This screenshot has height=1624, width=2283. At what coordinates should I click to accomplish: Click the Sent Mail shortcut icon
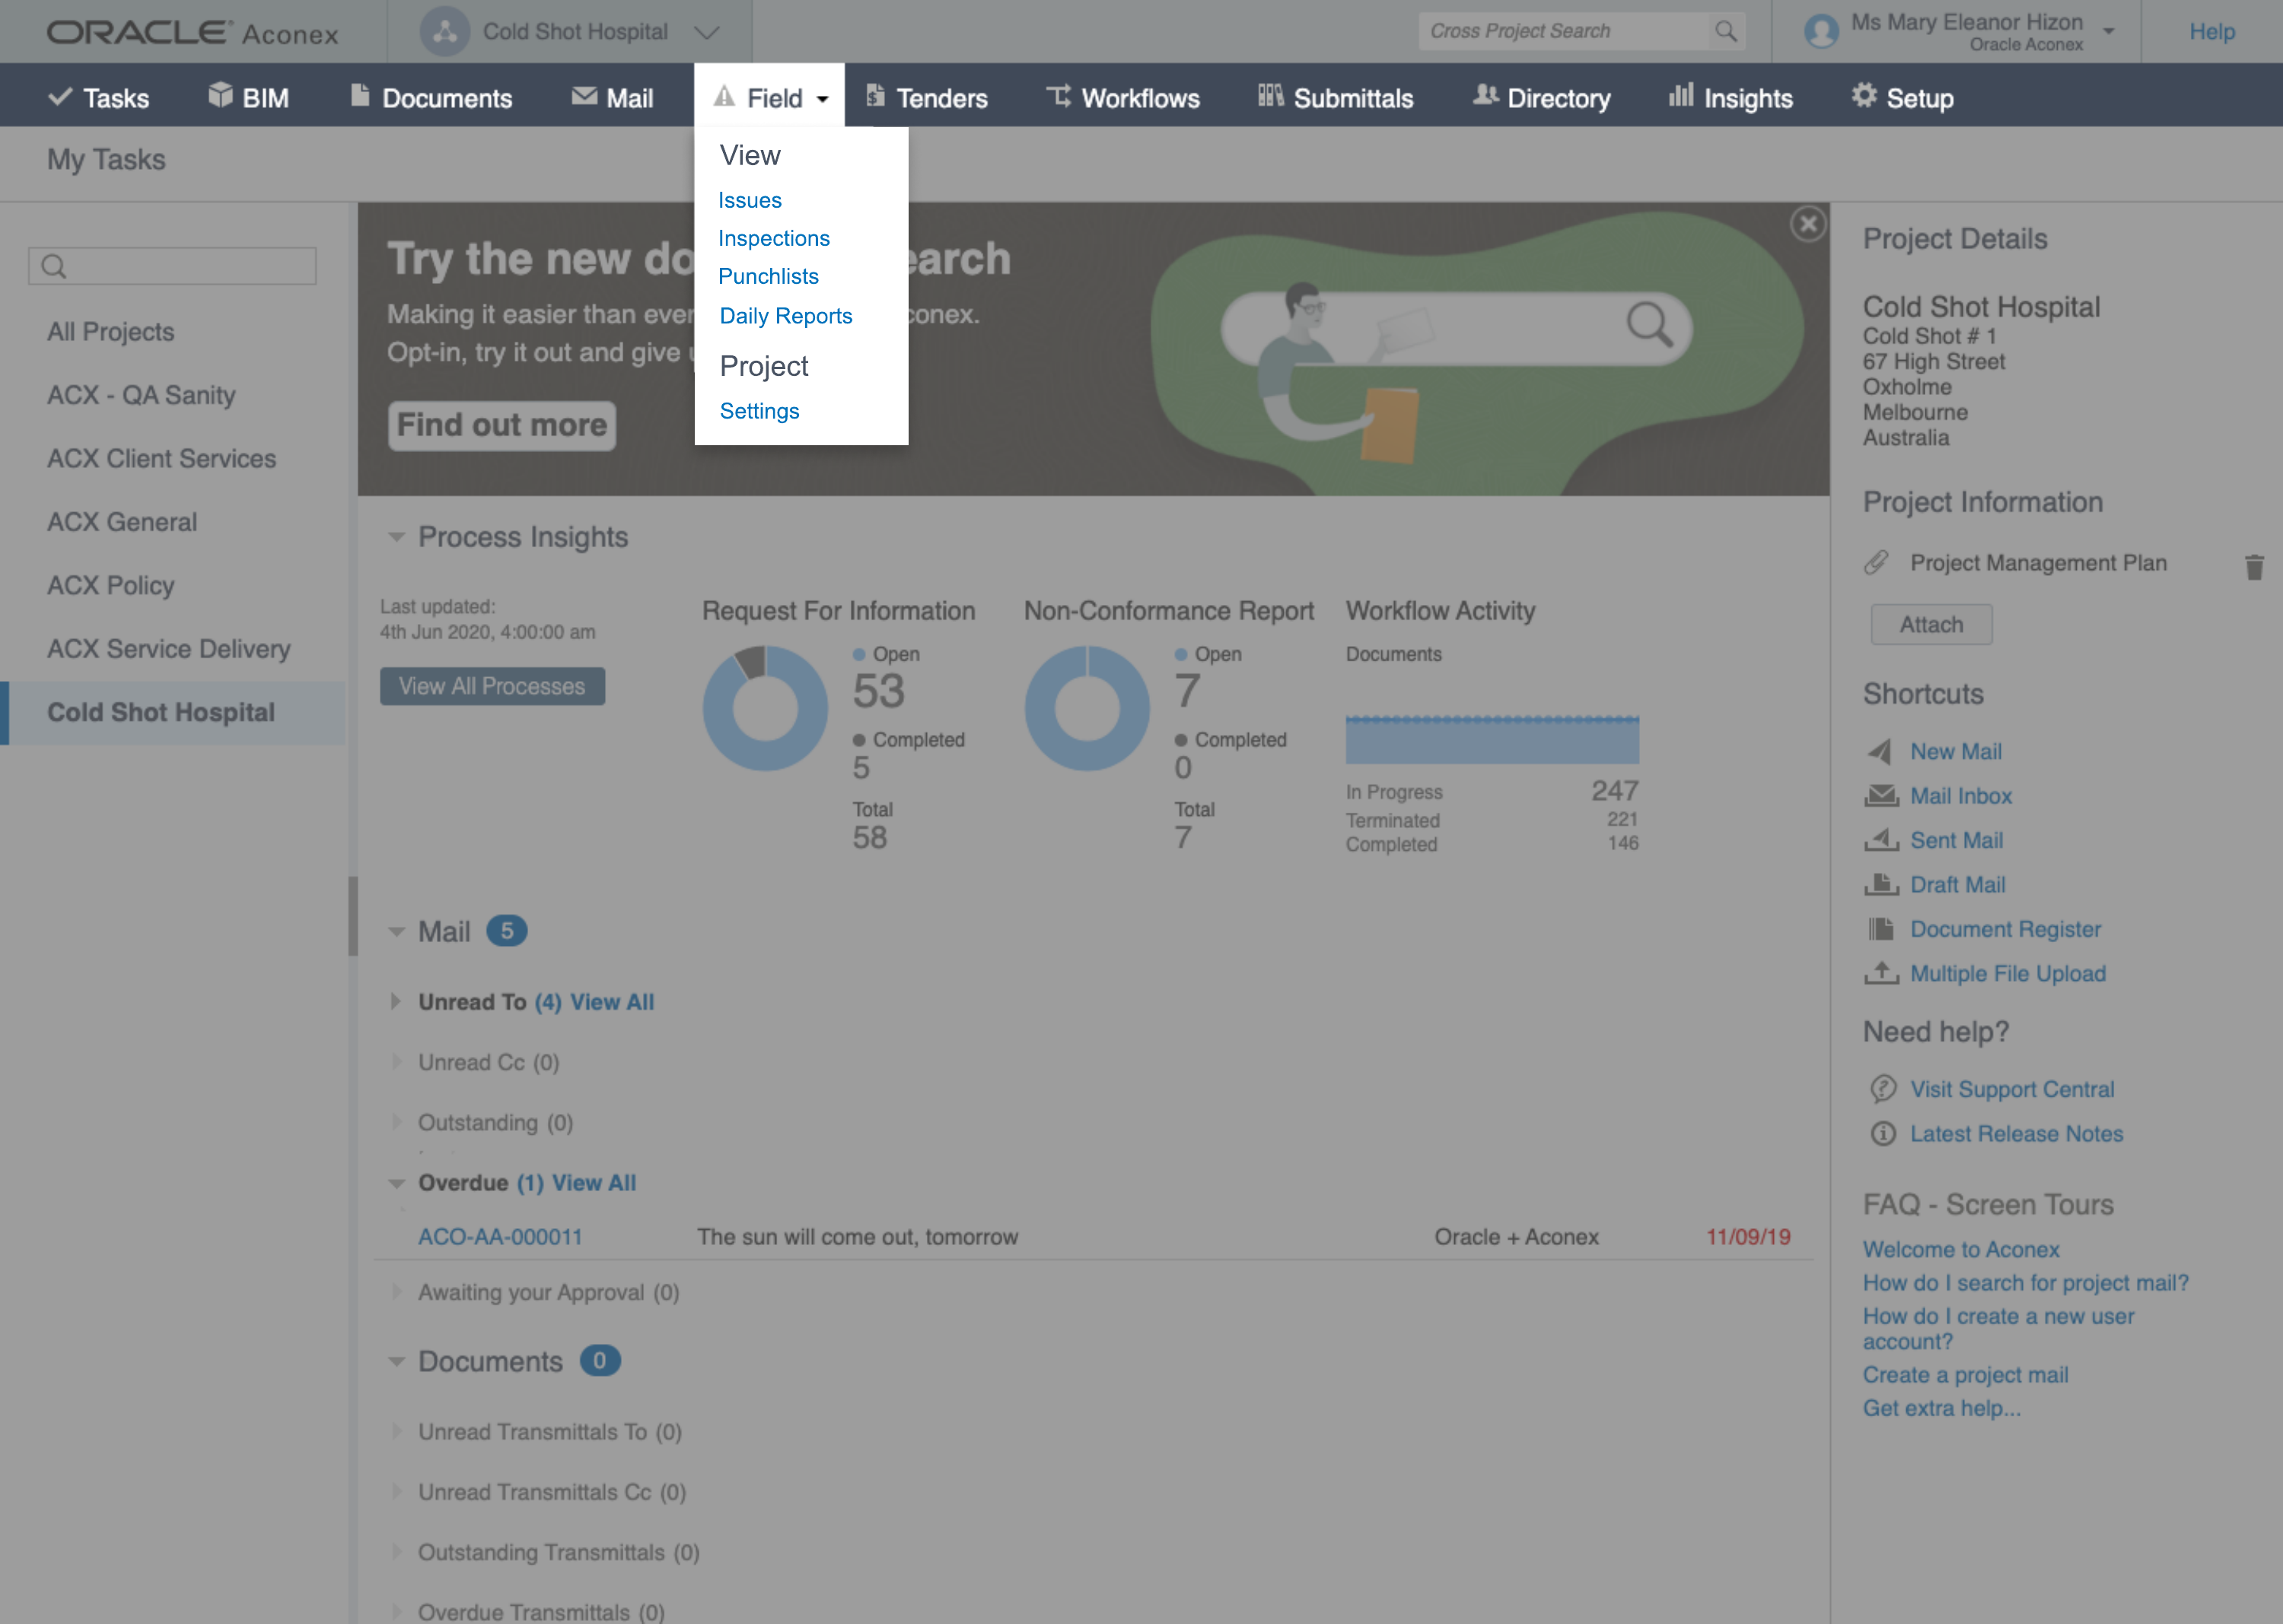pos(1881,840)
